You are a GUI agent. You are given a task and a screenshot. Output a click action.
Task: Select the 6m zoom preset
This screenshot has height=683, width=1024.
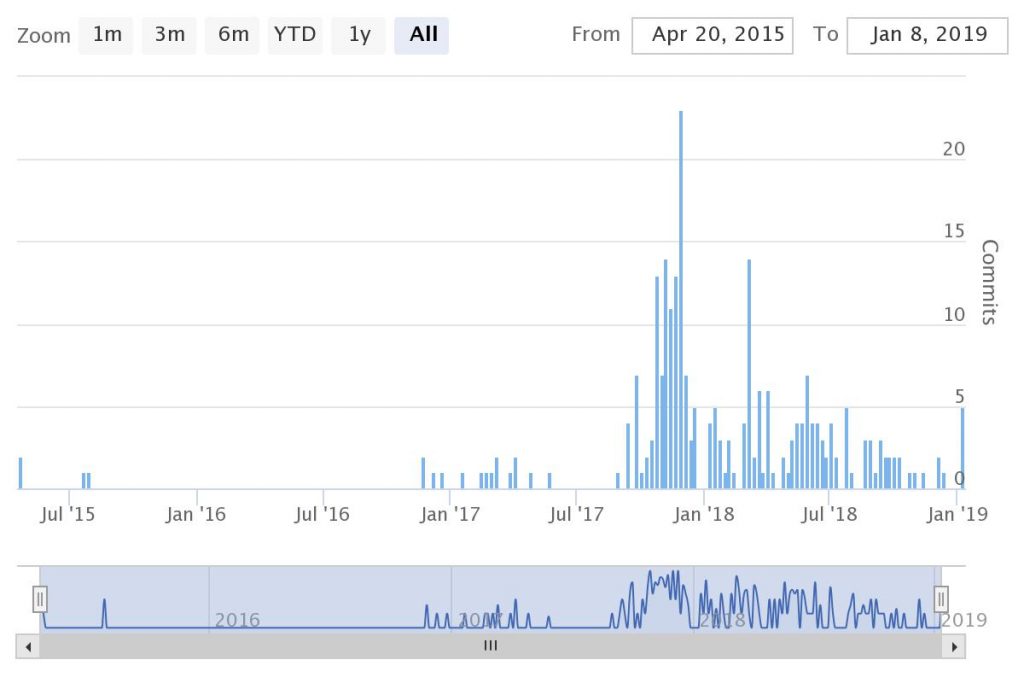pos(232,35)
